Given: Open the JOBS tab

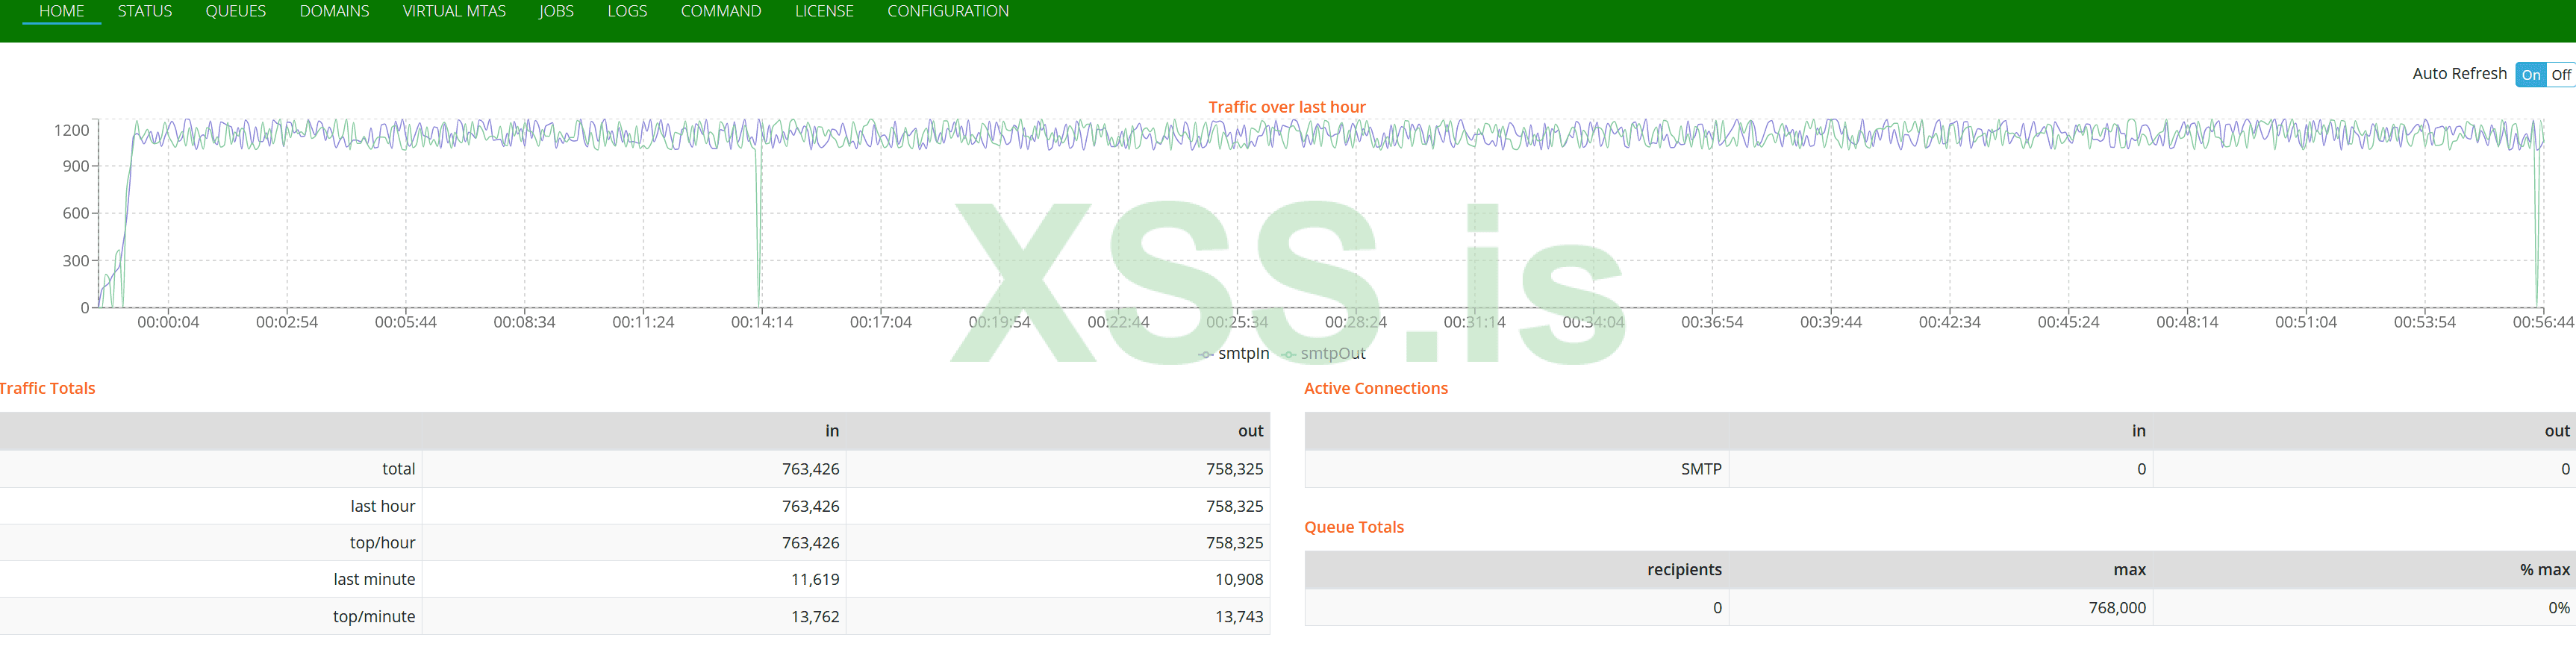Looking at the screenshot, I should click(x=556, y=11).
